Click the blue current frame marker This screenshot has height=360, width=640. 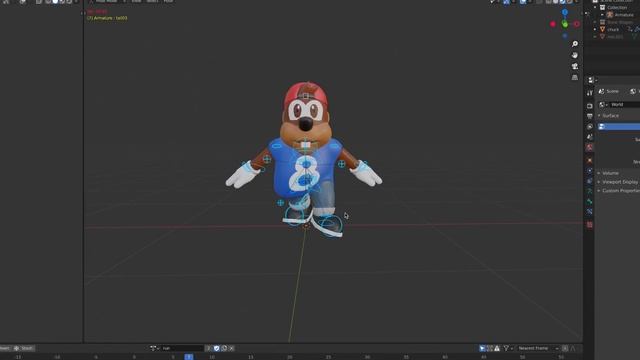click(189, 357)
